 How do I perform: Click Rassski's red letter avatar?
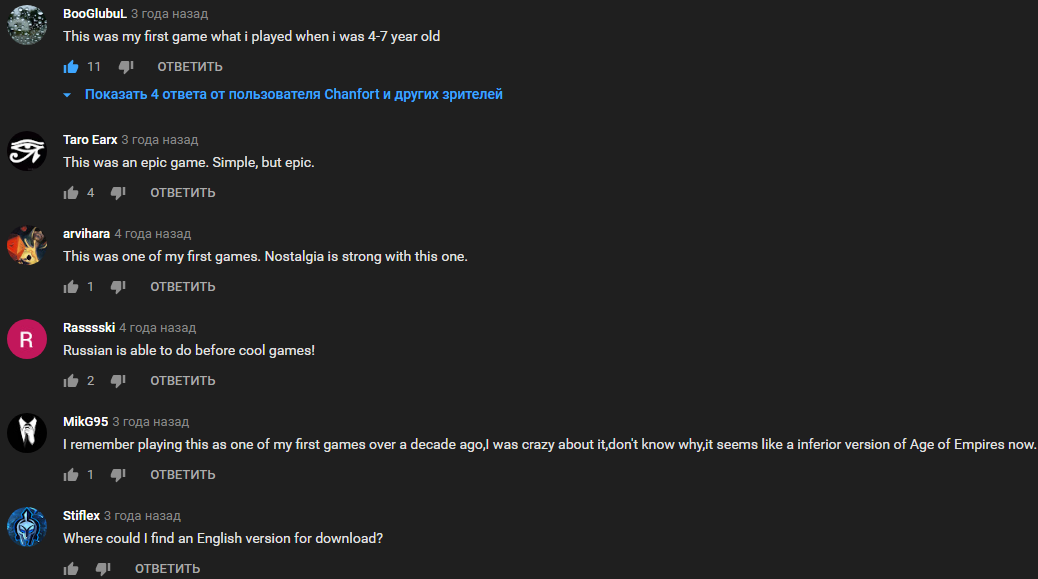[27, 338]
